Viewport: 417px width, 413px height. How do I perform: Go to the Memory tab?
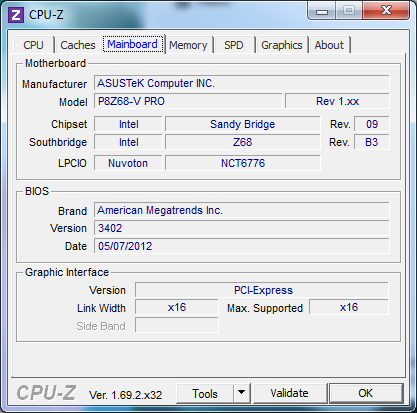coord(188,45)
